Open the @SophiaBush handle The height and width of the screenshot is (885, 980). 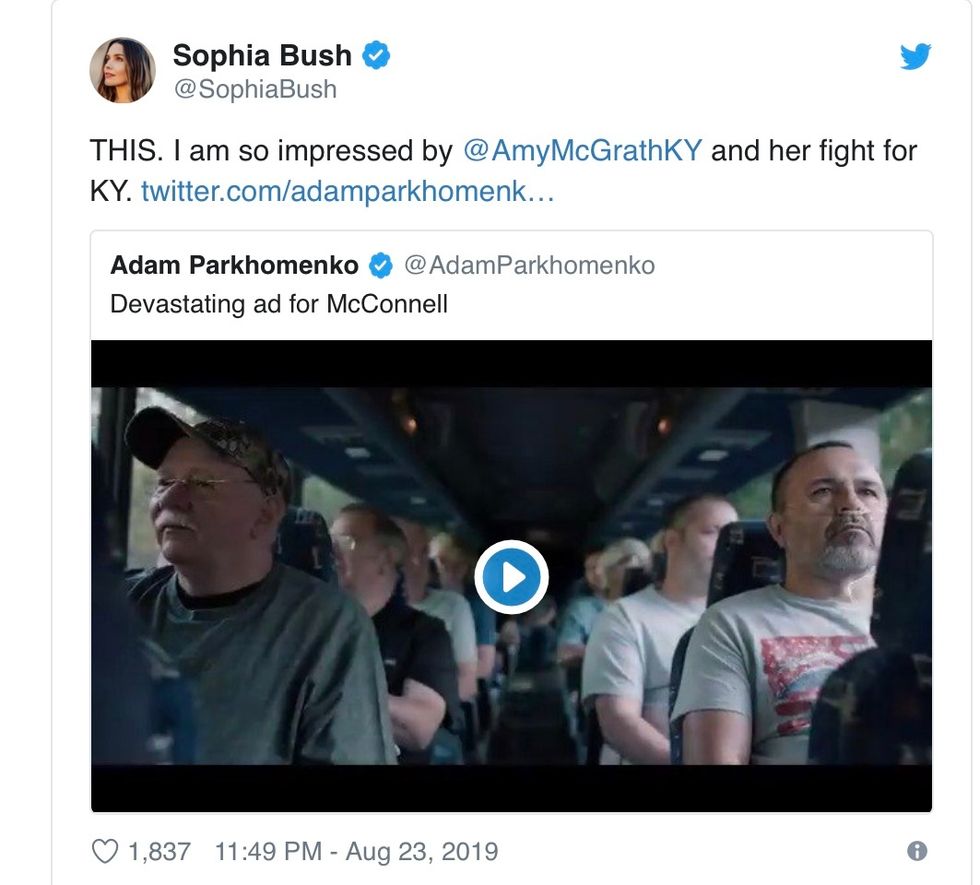click(x=255, y=89)
